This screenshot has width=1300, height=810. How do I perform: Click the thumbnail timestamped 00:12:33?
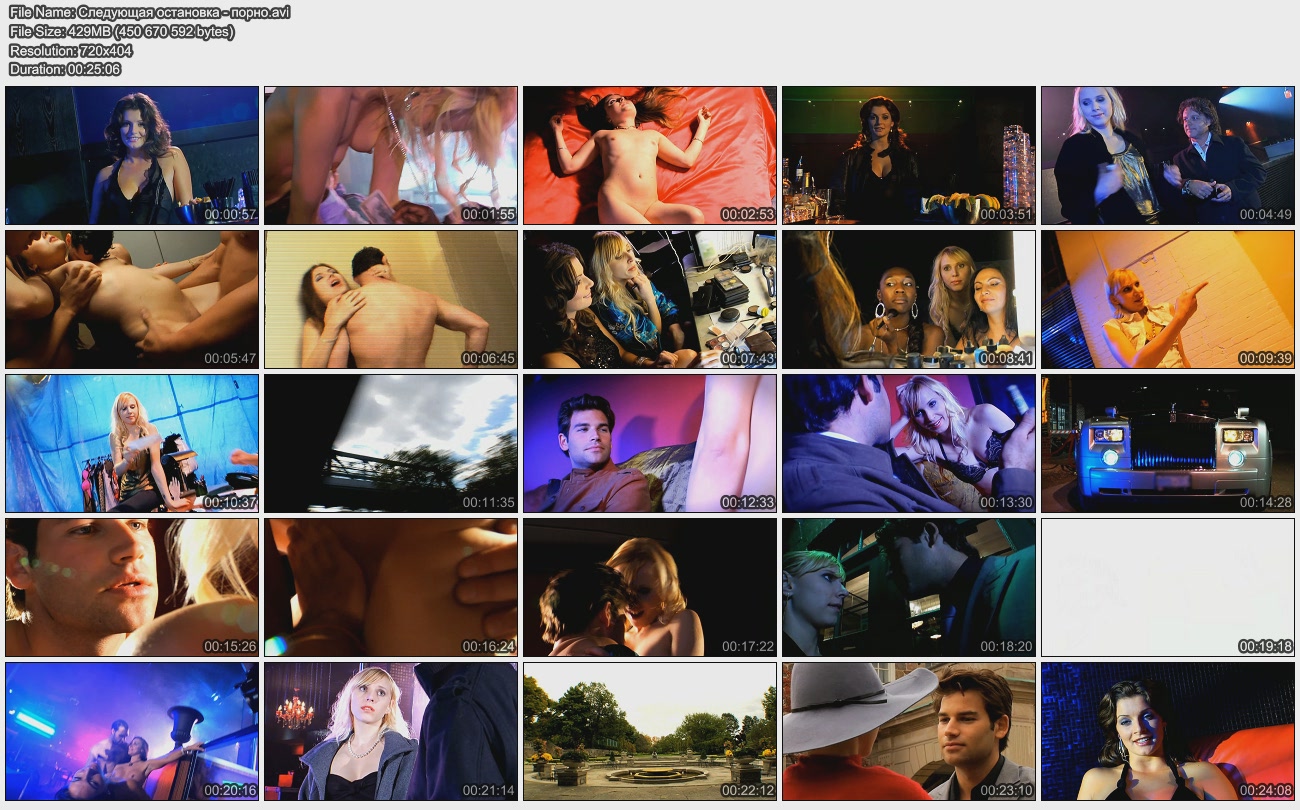pos(649,443)
